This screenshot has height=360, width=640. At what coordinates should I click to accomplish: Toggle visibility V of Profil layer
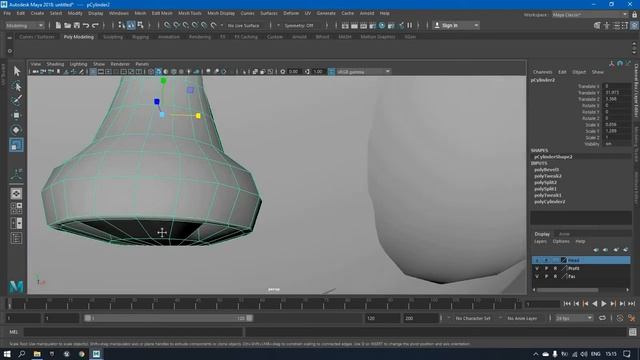tap(537, 268)
